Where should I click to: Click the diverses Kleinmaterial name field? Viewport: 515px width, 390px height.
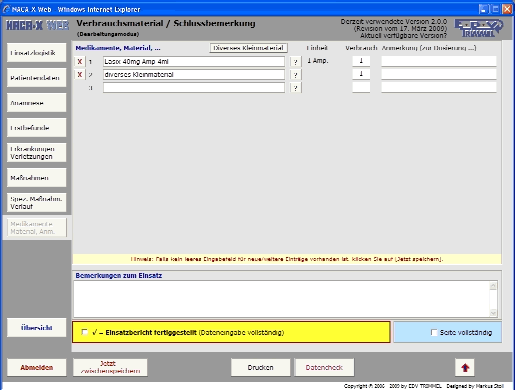tap(194, 75)
